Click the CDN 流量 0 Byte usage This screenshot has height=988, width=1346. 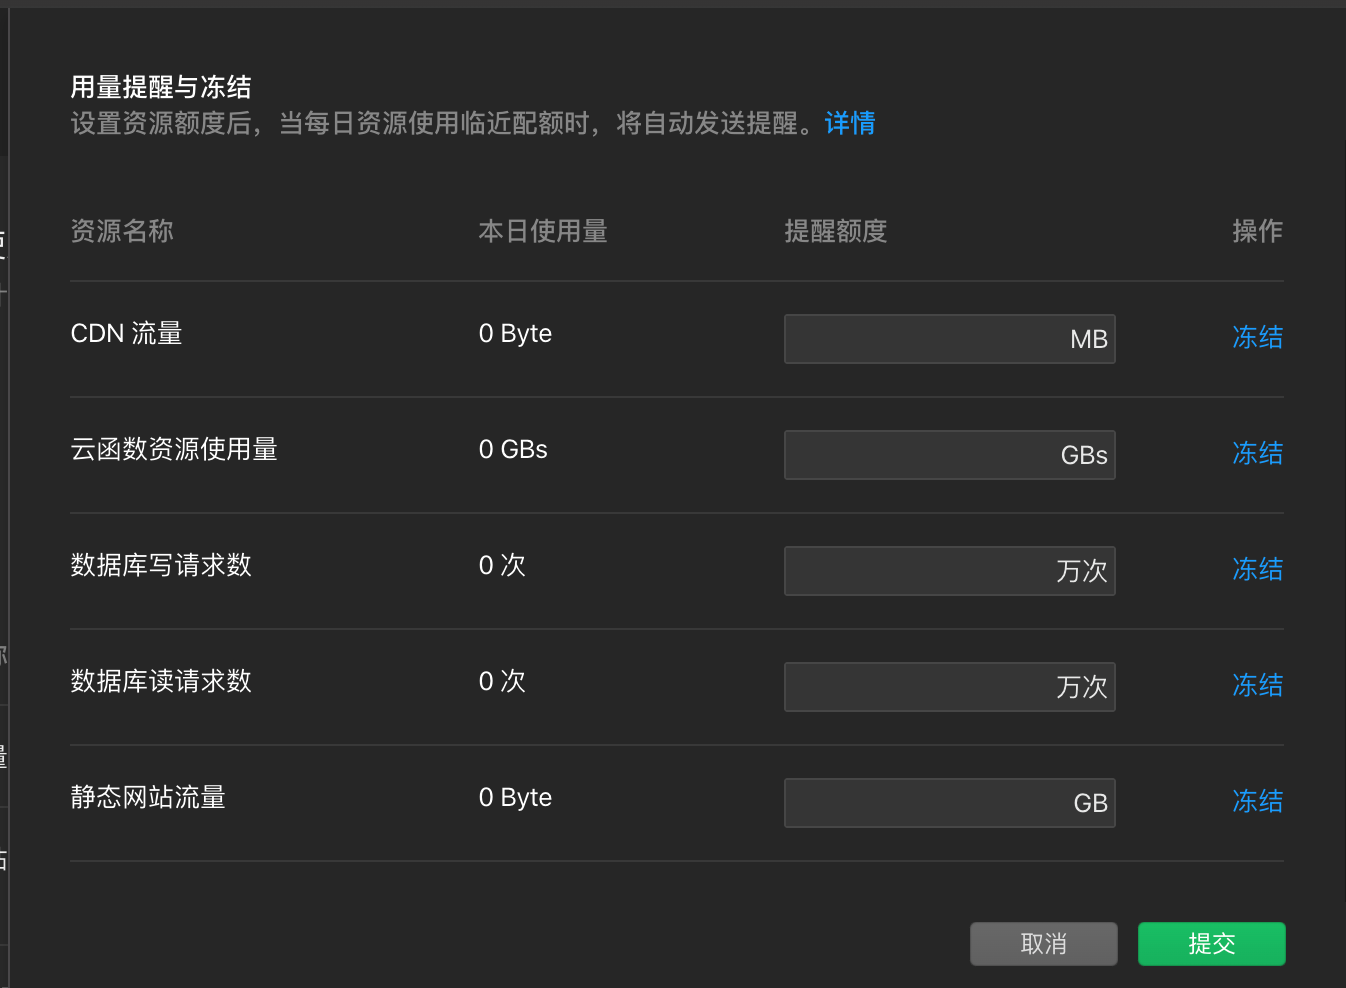pos(515,333)
